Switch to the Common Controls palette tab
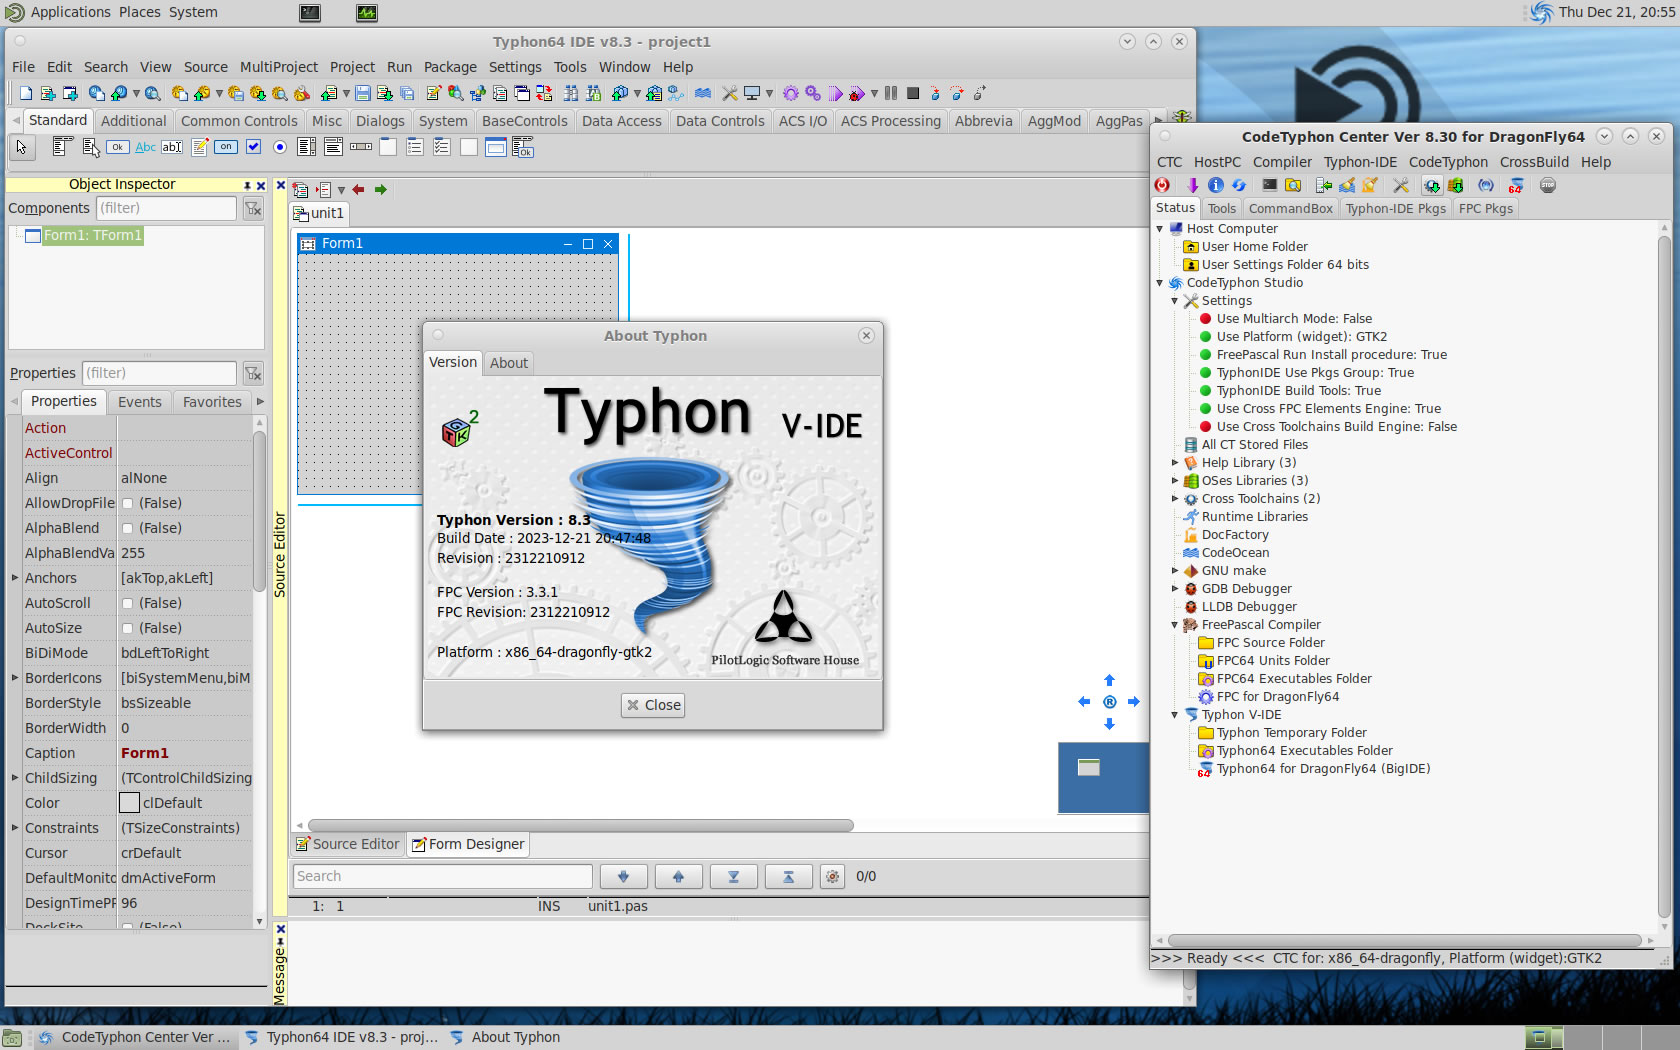This screenshot has width=1680, height=1050. pyautogui.click(x=239, y=121)
